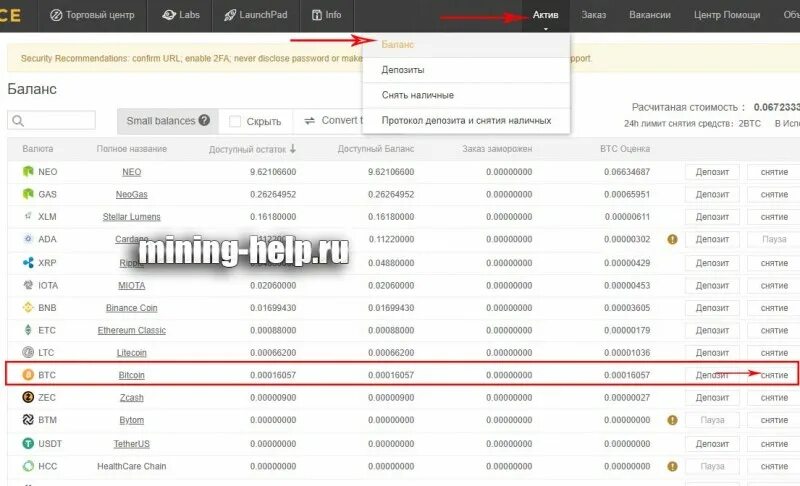Image resolution: width=800 pixels, height=486 pixels.
Task: Sort by the Доступный остаток arrow
Action: pyautogui.click(x=293, y=149)
